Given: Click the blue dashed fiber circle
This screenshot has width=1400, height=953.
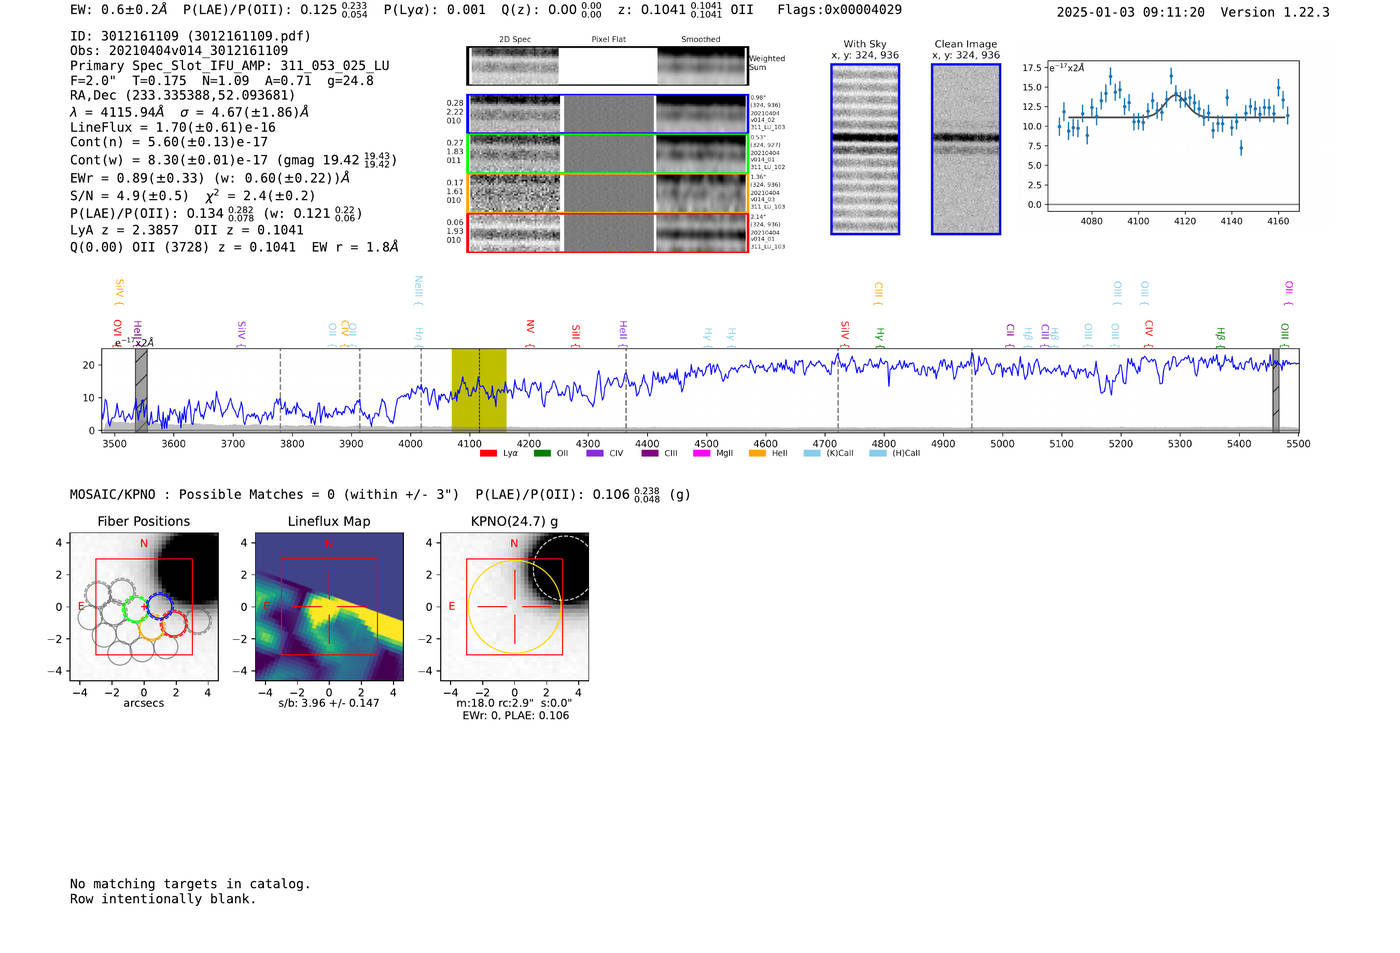Looking at the screenshot, I should point(160,606).
